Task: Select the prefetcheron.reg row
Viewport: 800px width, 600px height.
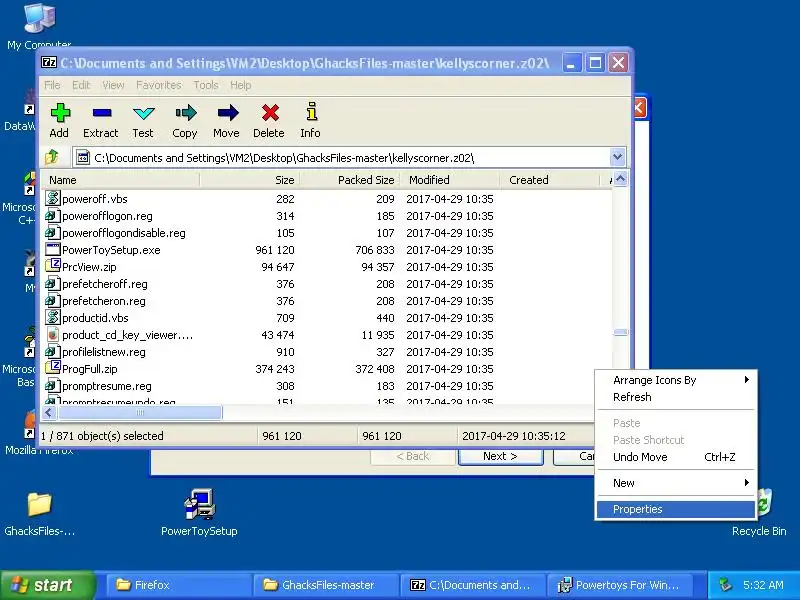Action: coord(327,301)
